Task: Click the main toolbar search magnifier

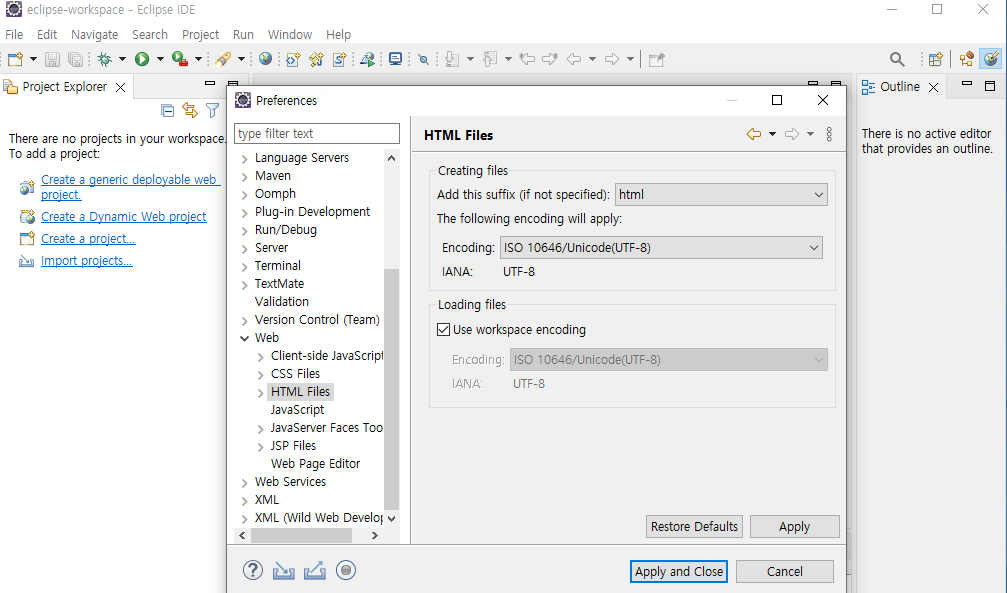Action: point(897,59)
